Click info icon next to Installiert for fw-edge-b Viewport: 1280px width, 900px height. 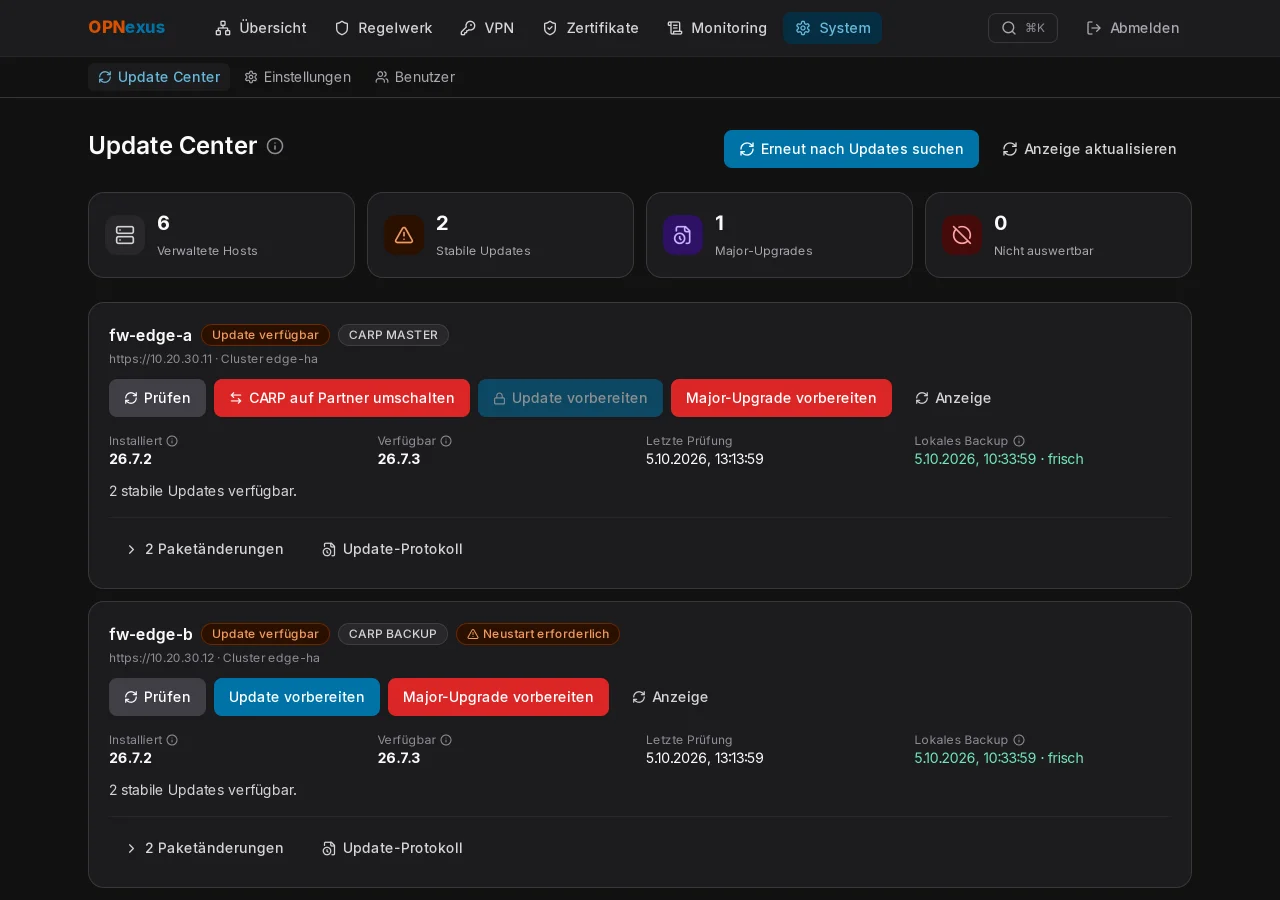[x=172, y=740]
